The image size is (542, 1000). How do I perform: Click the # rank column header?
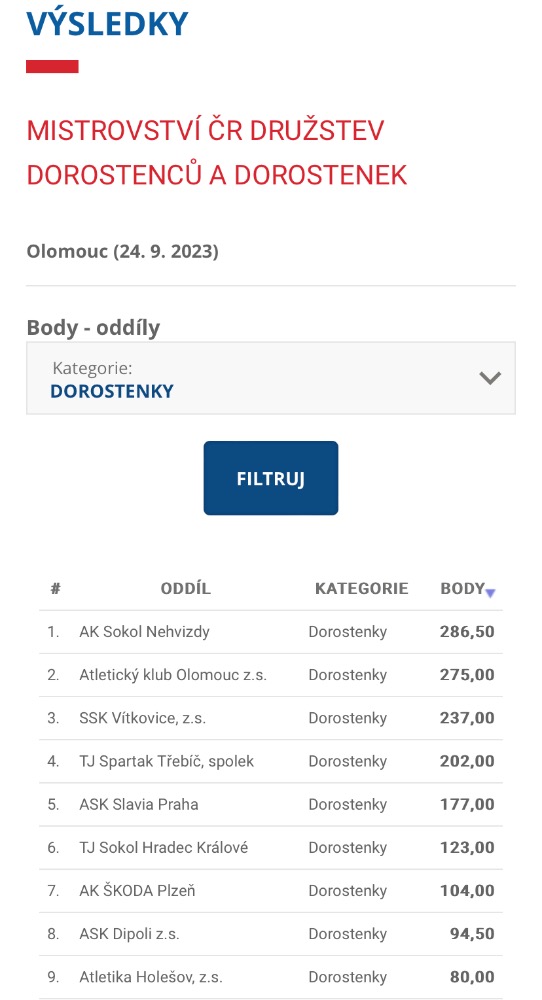pos(55,588)
